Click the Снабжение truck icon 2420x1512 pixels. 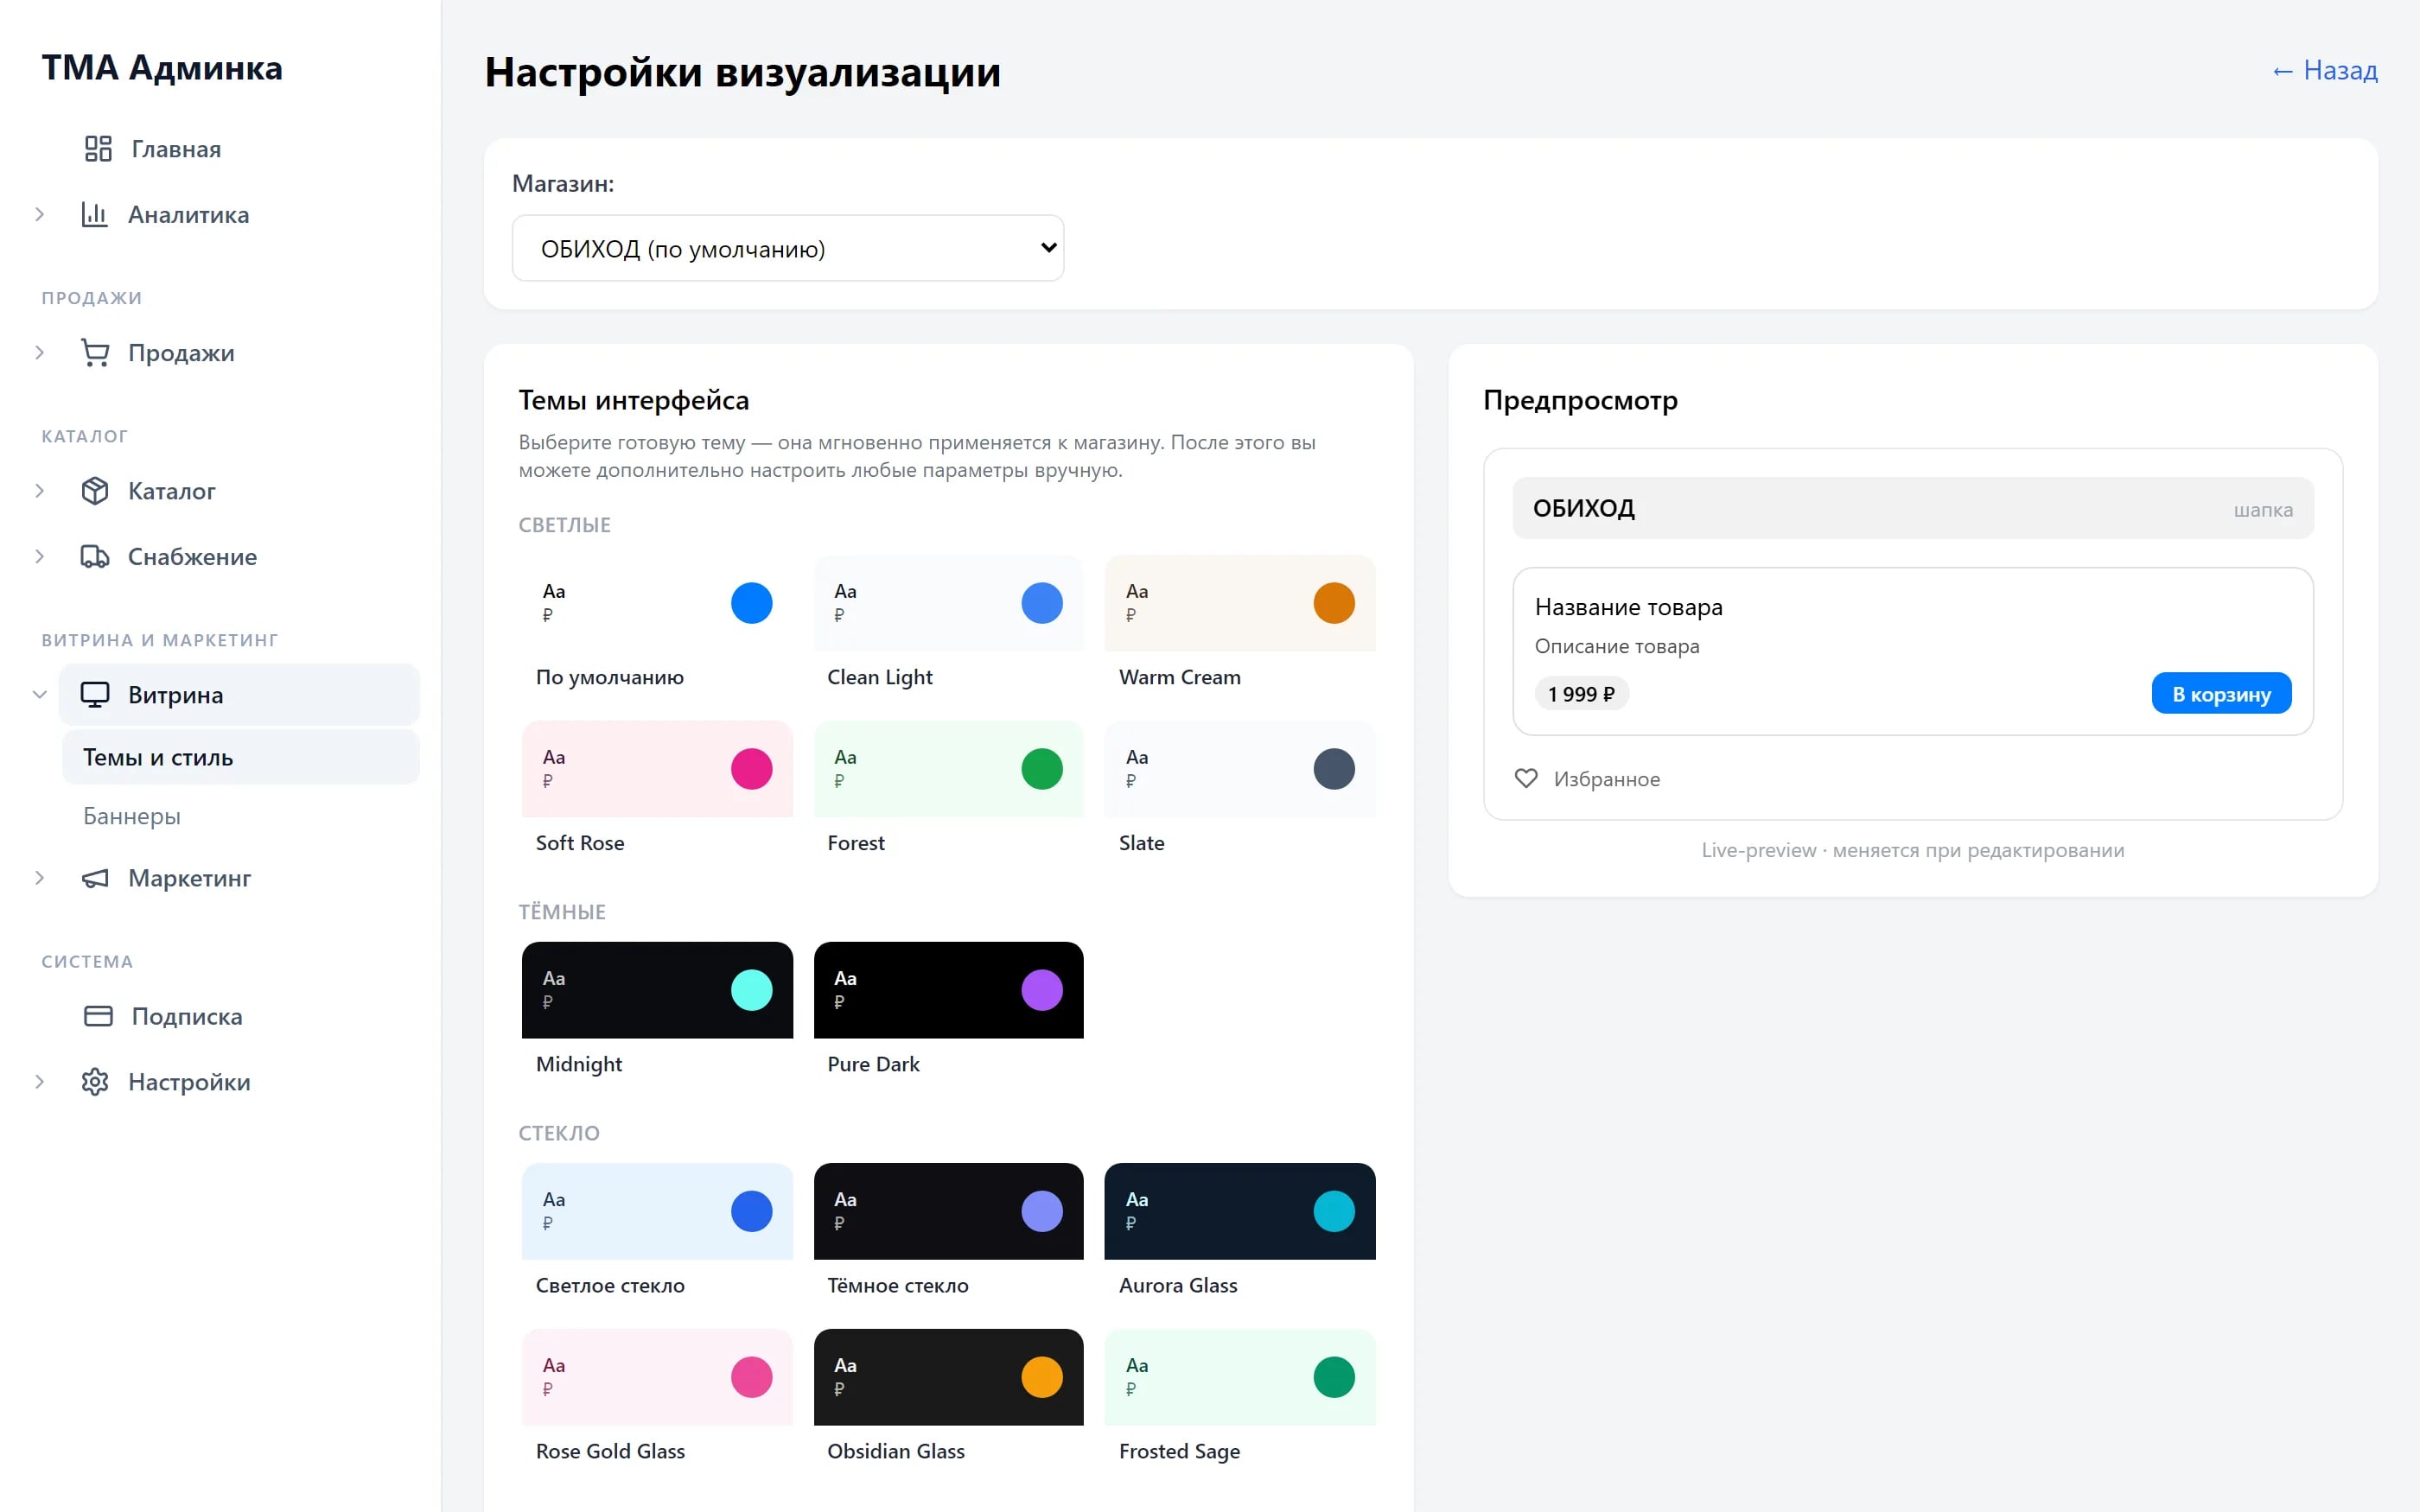(94, 556)
